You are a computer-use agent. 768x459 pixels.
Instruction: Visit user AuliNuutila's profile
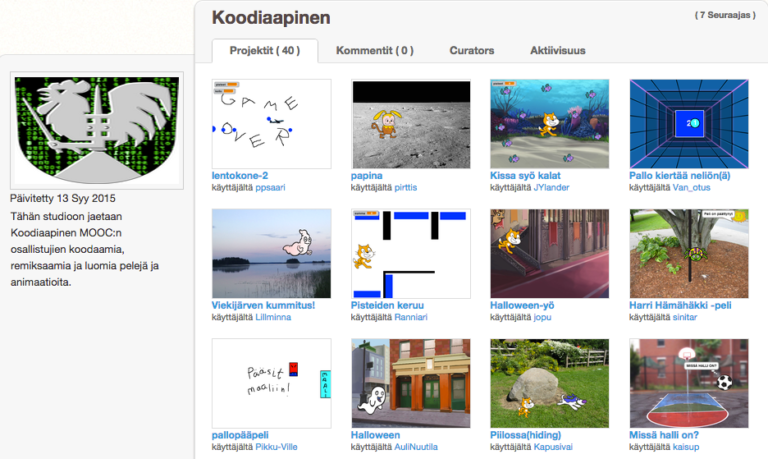pos(416,447)
